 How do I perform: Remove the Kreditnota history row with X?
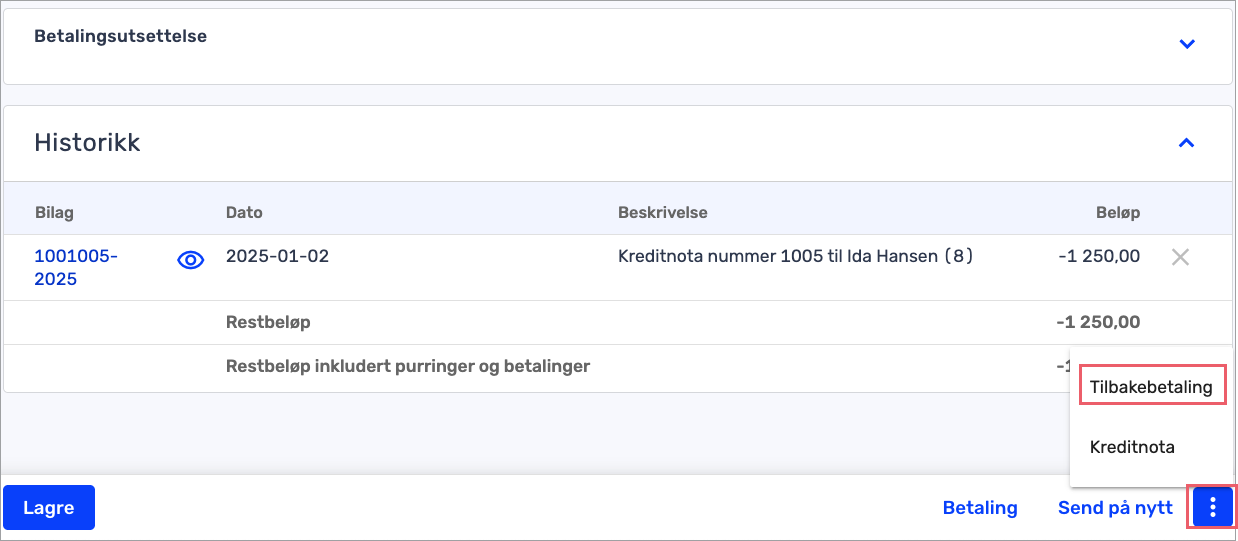[x=1180, y=257]
